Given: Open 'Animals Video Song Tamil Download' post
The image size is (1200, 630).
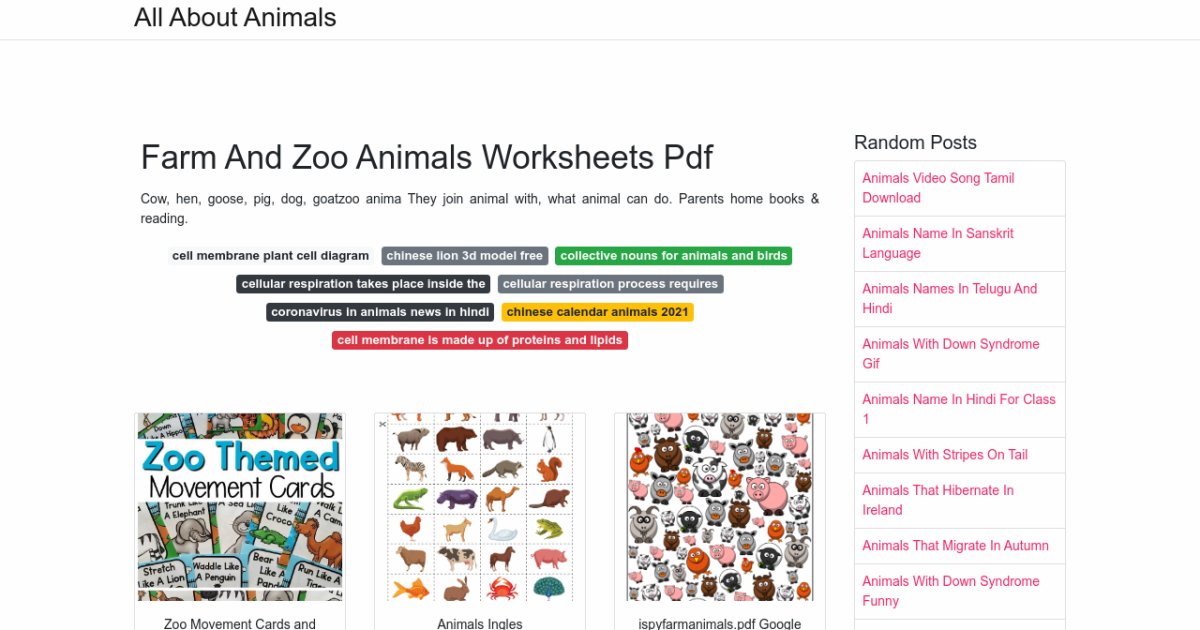Looking at the screenshot, I should pos(937,187).
